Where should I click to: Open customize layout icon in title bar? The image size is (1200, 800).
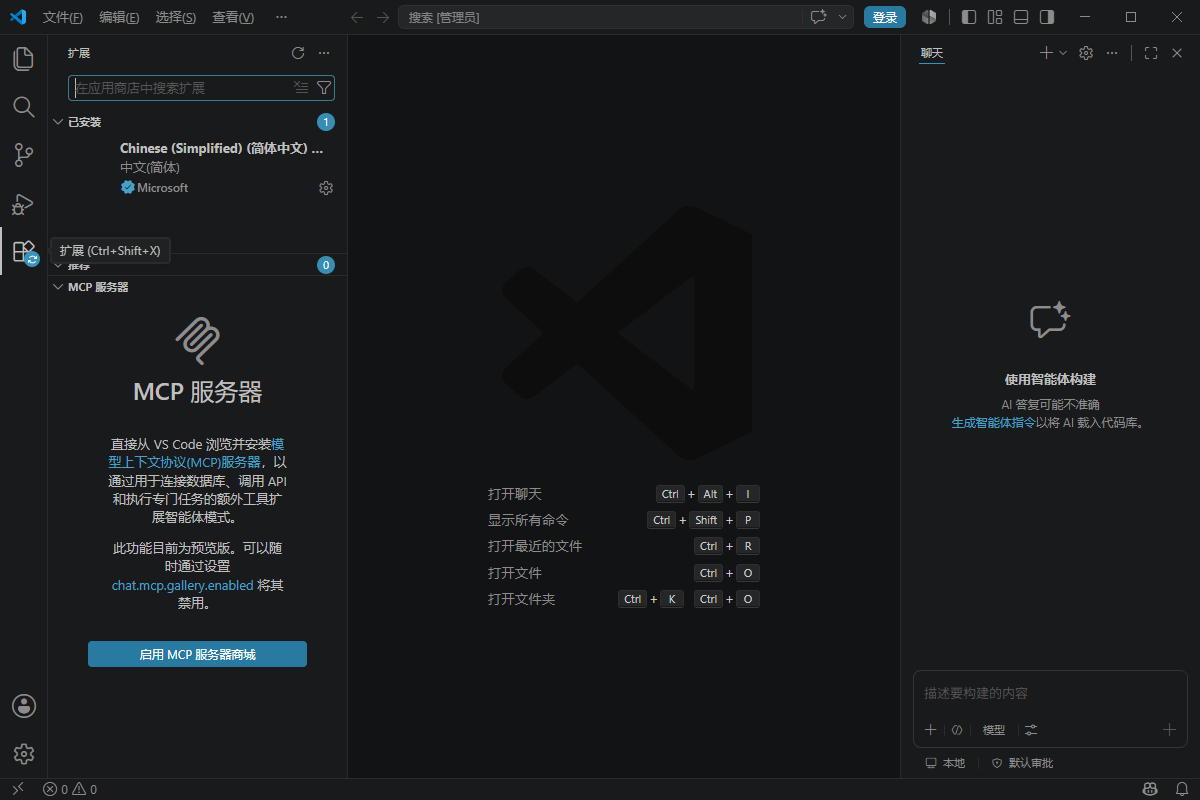995,17
